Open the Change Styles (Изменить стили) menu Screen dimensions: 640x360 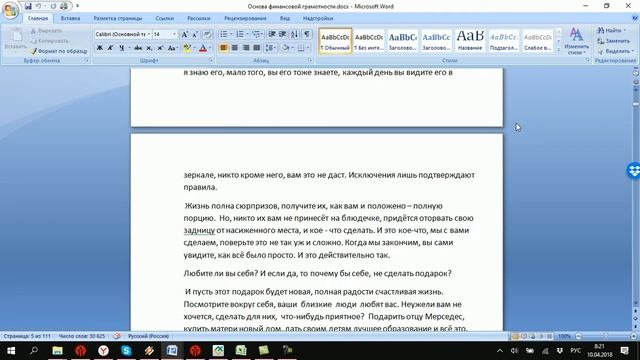[576, 41]
